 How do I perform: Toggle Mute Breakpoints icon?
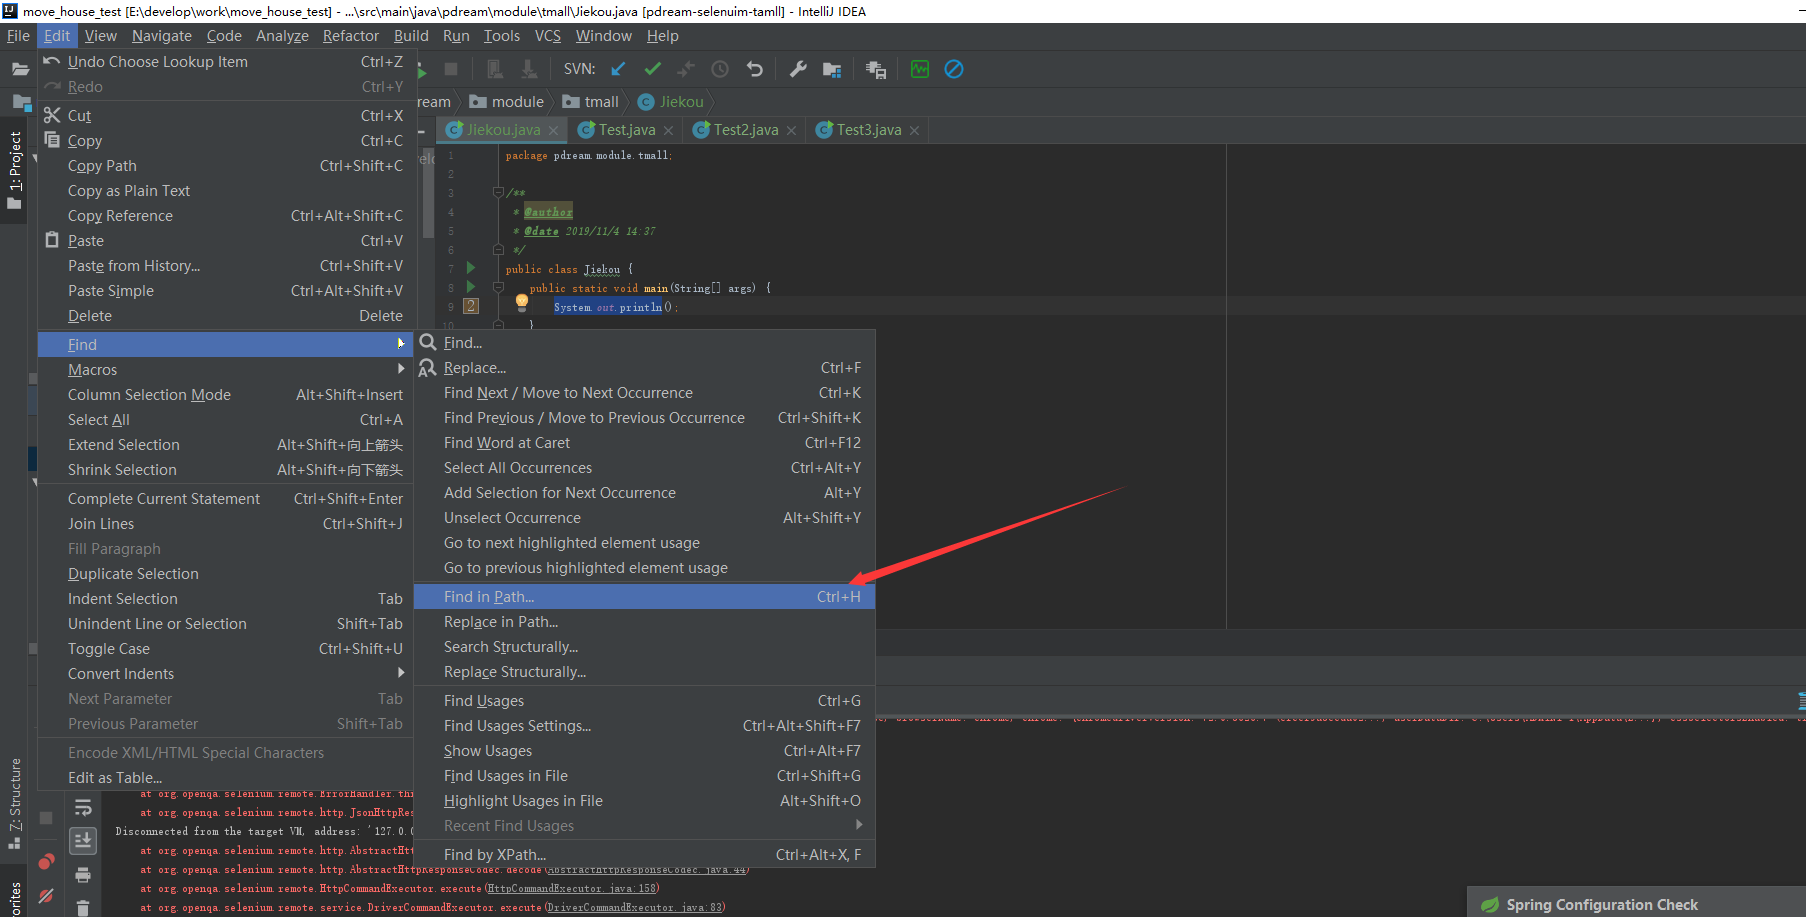(46, 896)
